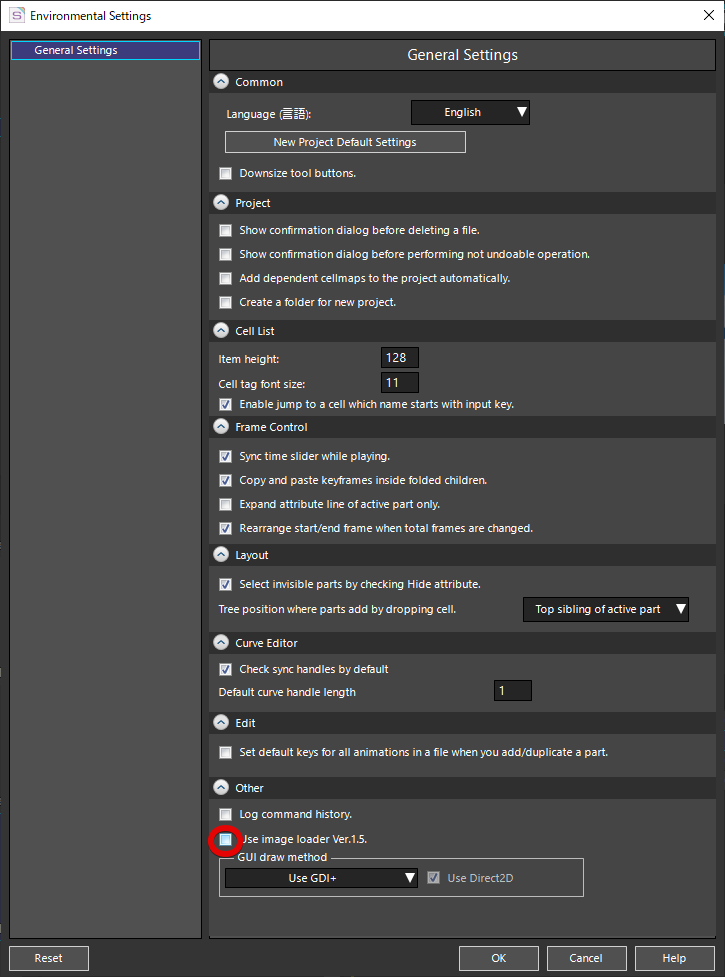Image resolution: width=725 pixels, height=977 pixels.
Task: Click New Project Default Settings button
Action: 345,142
